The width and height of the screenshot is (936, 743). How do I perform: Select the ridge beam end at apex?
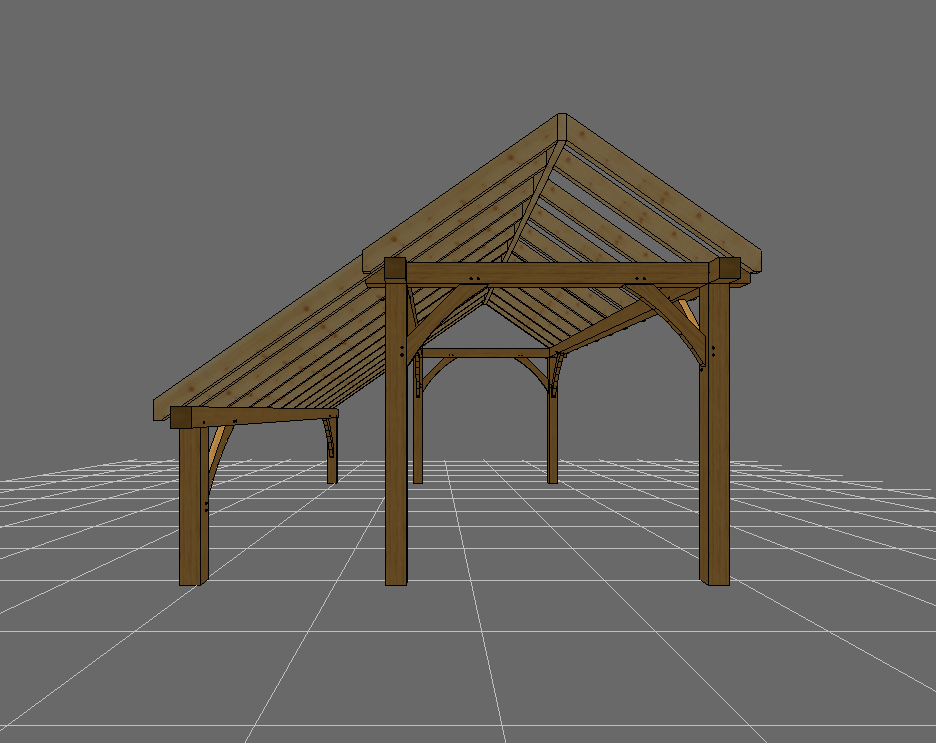[561, 128]
